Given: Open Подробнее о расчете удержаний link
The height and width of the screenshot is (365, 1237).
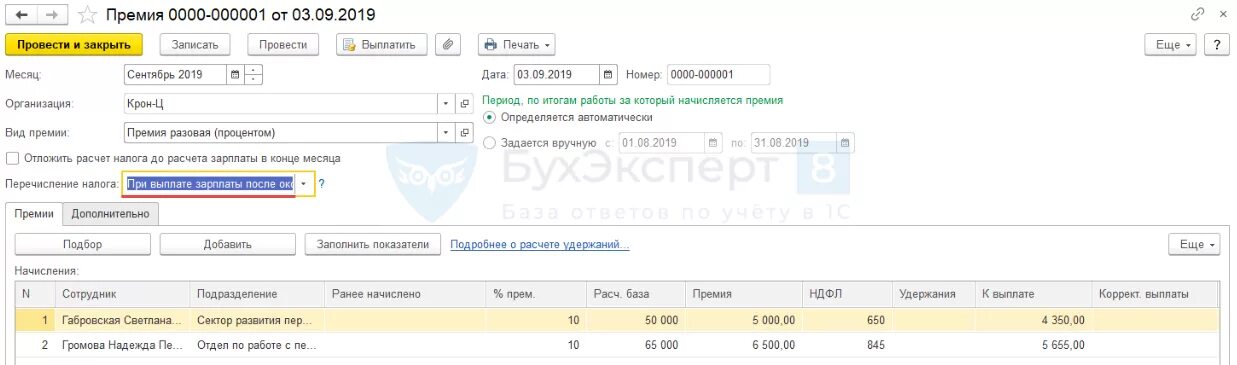Looking at the screenshot, I should coord(540,244).
